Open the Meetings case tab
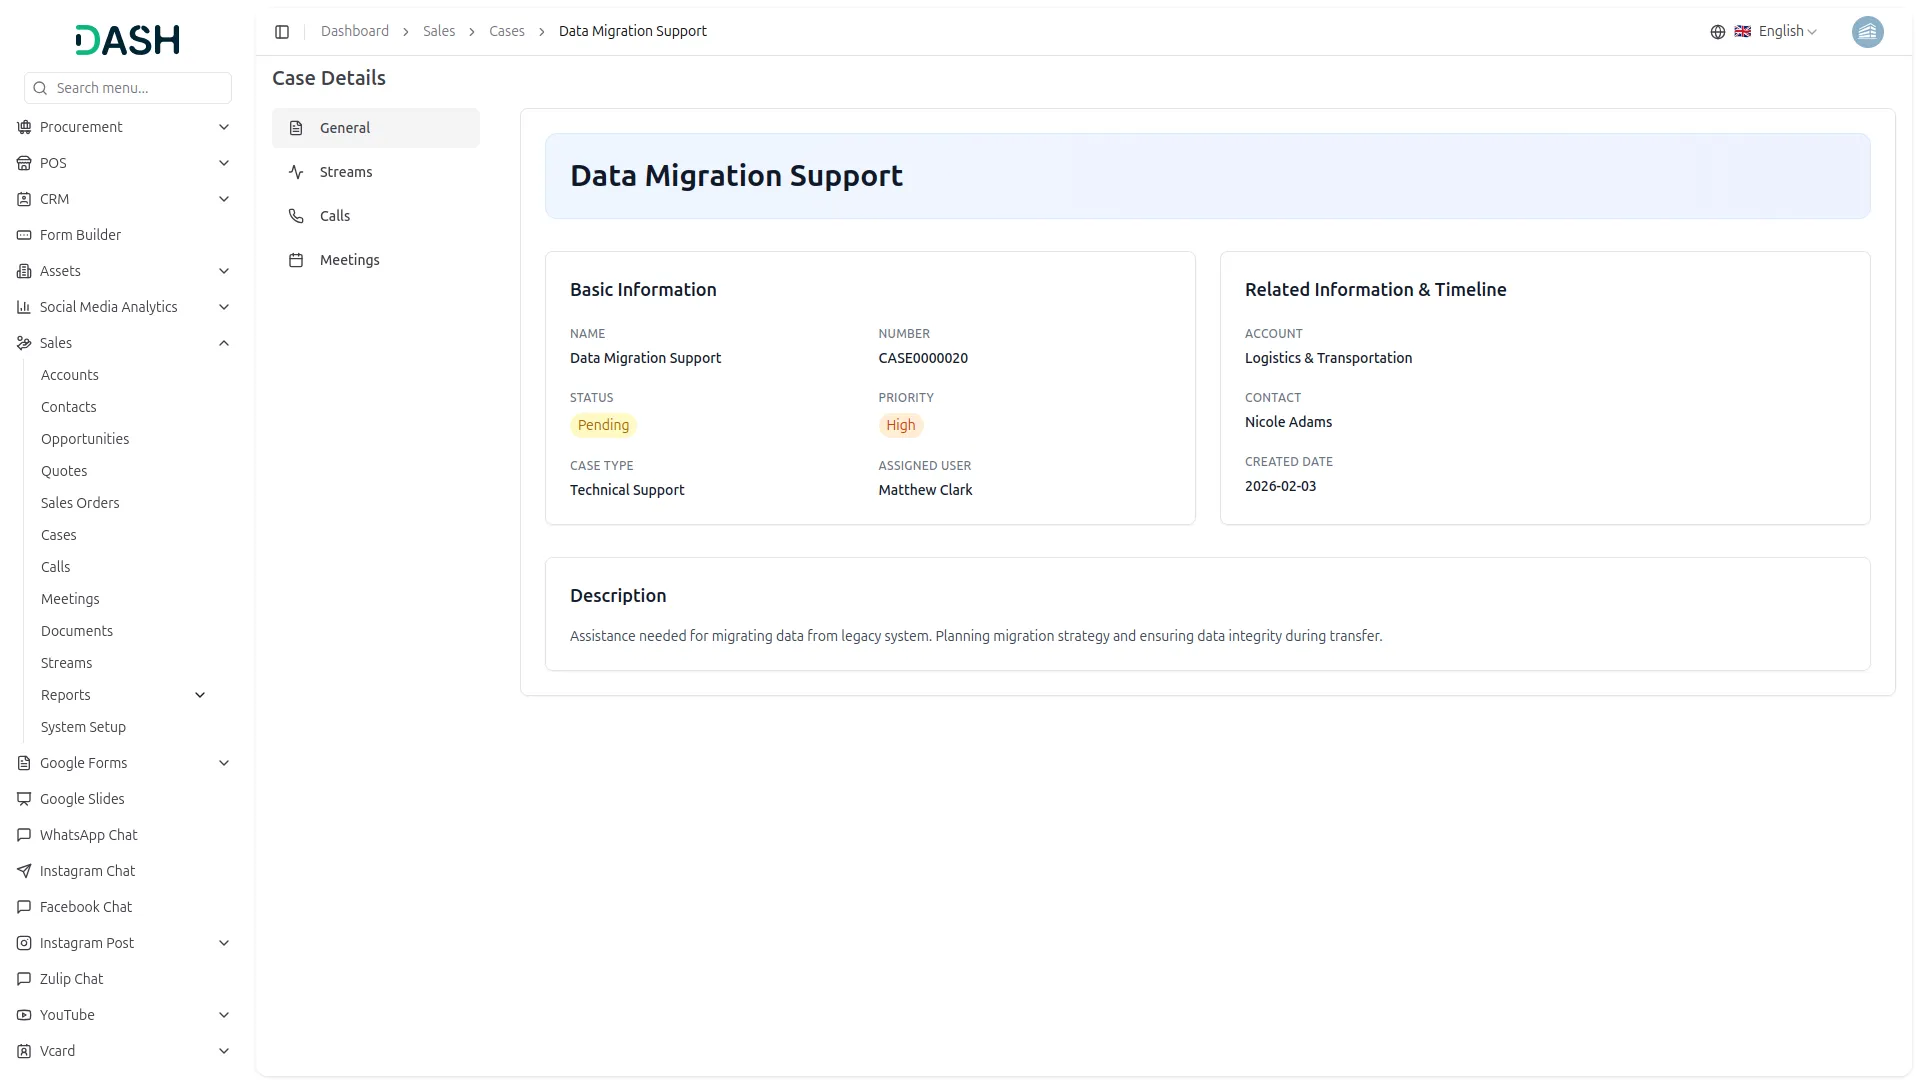Viewport: 1920px width, 1080px height. click(376, 260)
